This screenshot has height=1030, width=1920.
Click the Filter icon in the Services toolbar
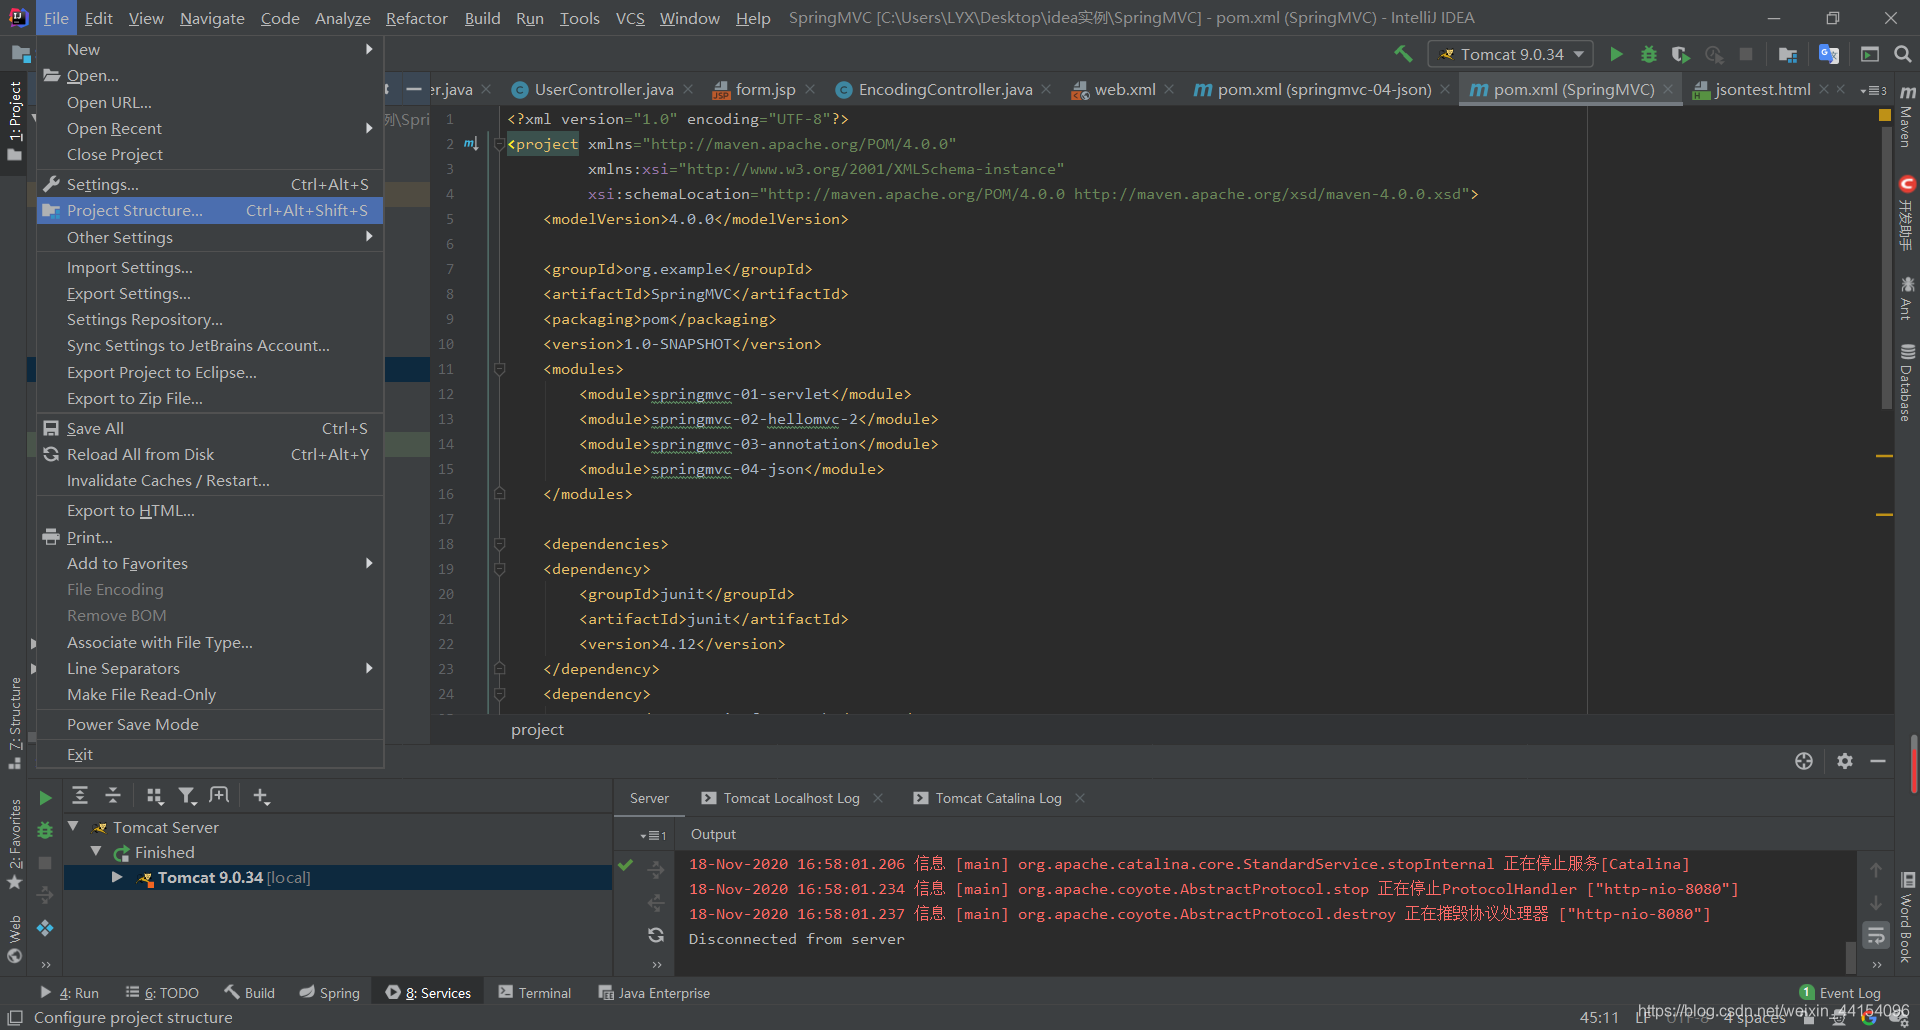coord(187,795)
